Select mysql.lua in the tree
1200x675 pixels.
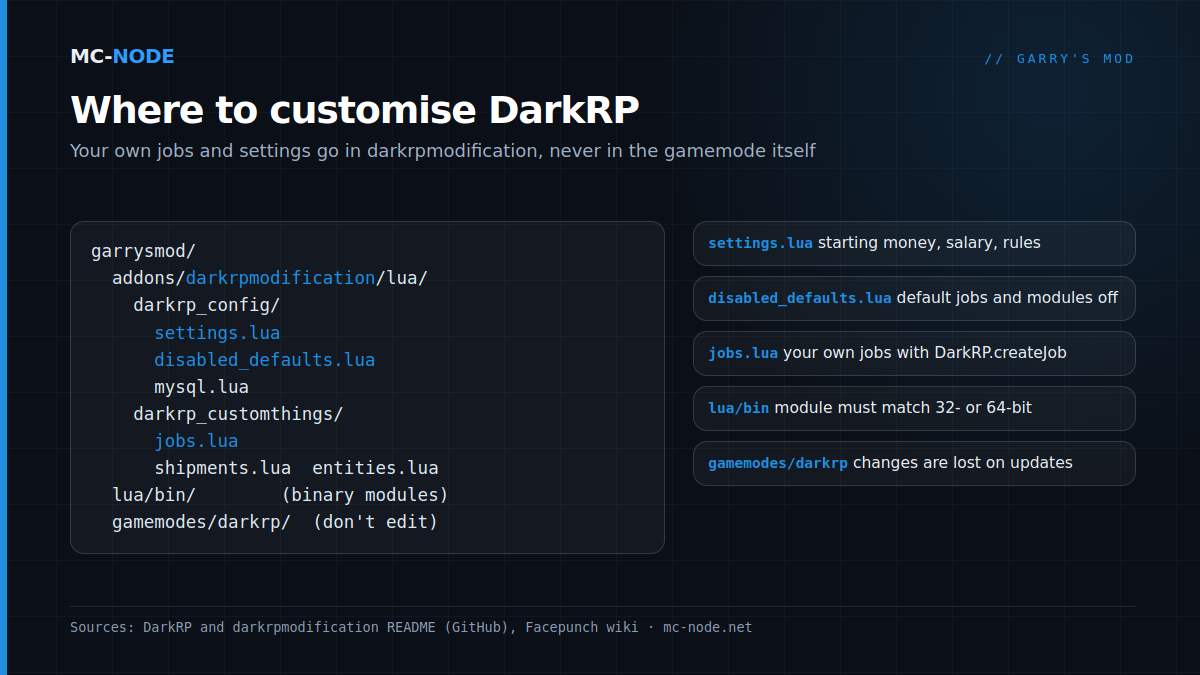pyautogui.click(x=201, y=386)
